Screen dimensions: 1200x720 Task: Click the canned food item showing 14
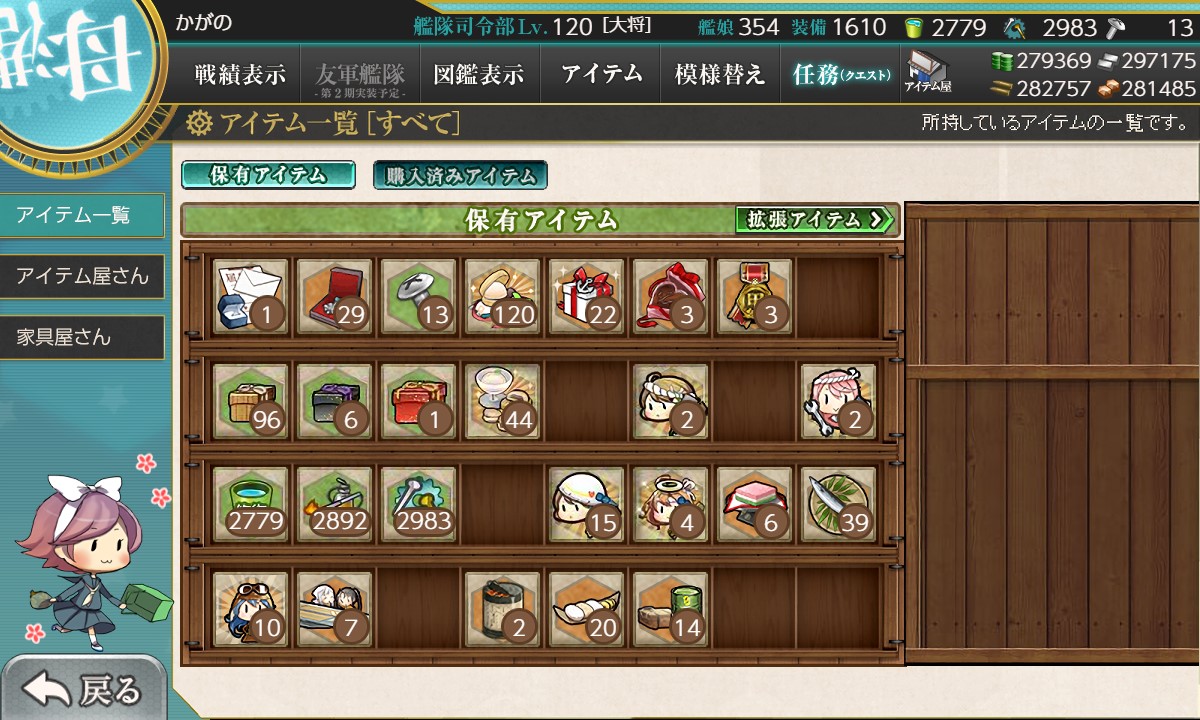[671, 609]
